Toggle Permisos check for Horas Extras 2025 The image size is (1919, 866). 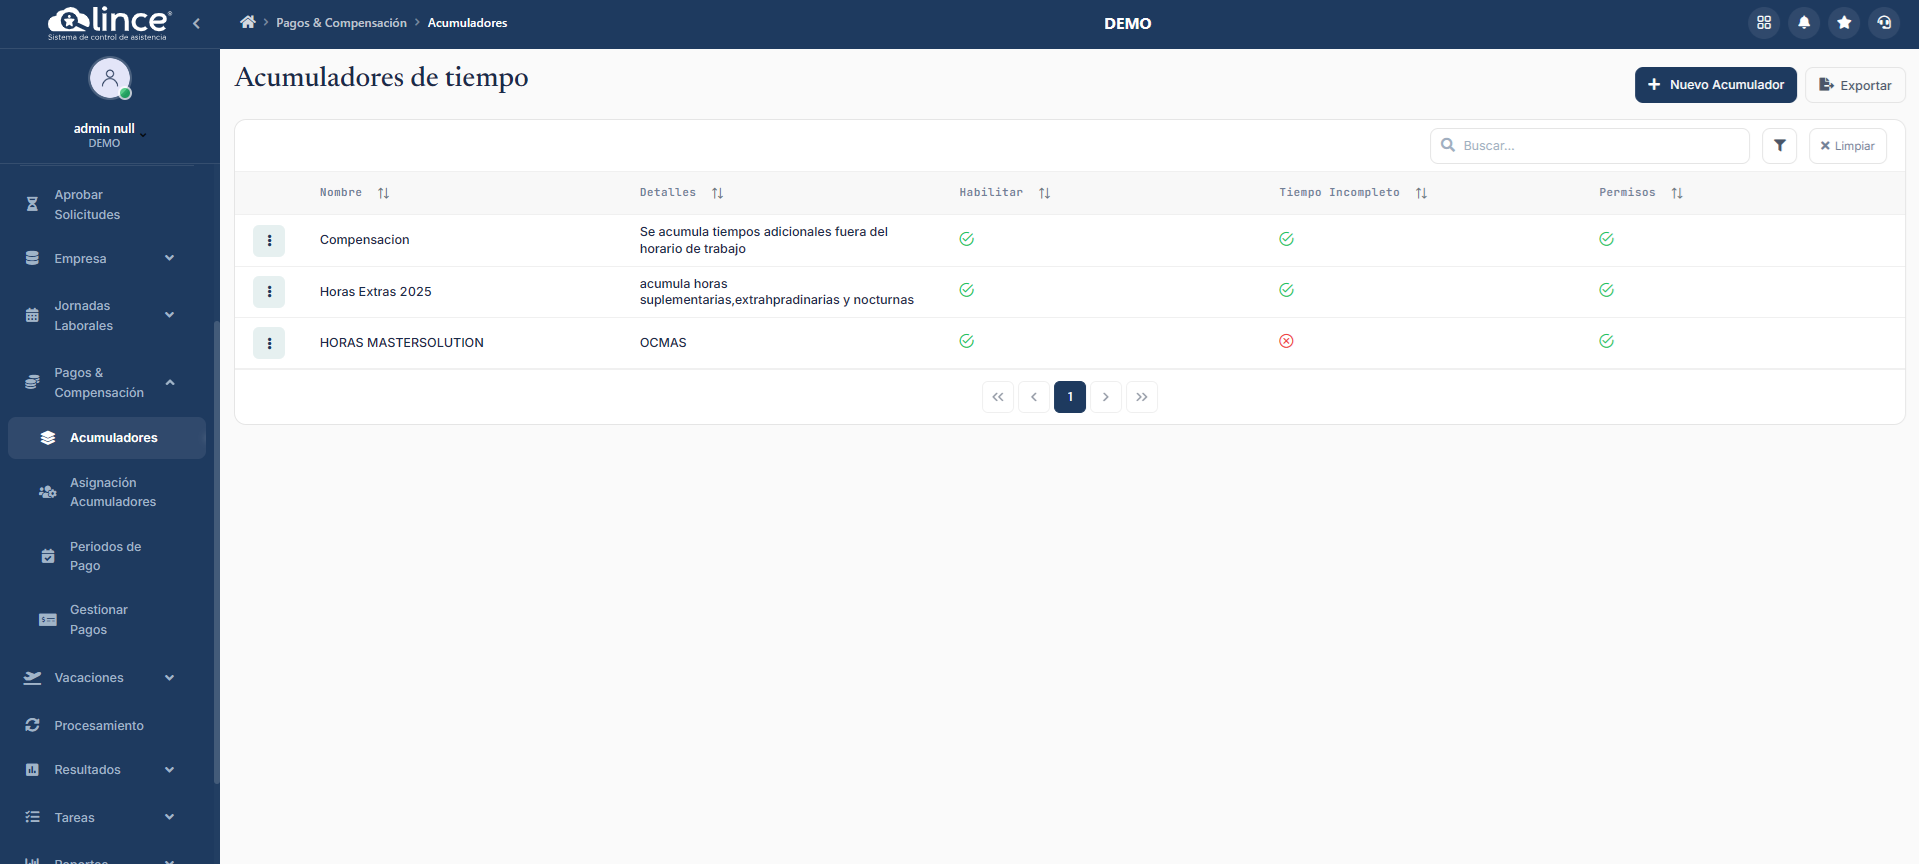[x=1606, y=290]
